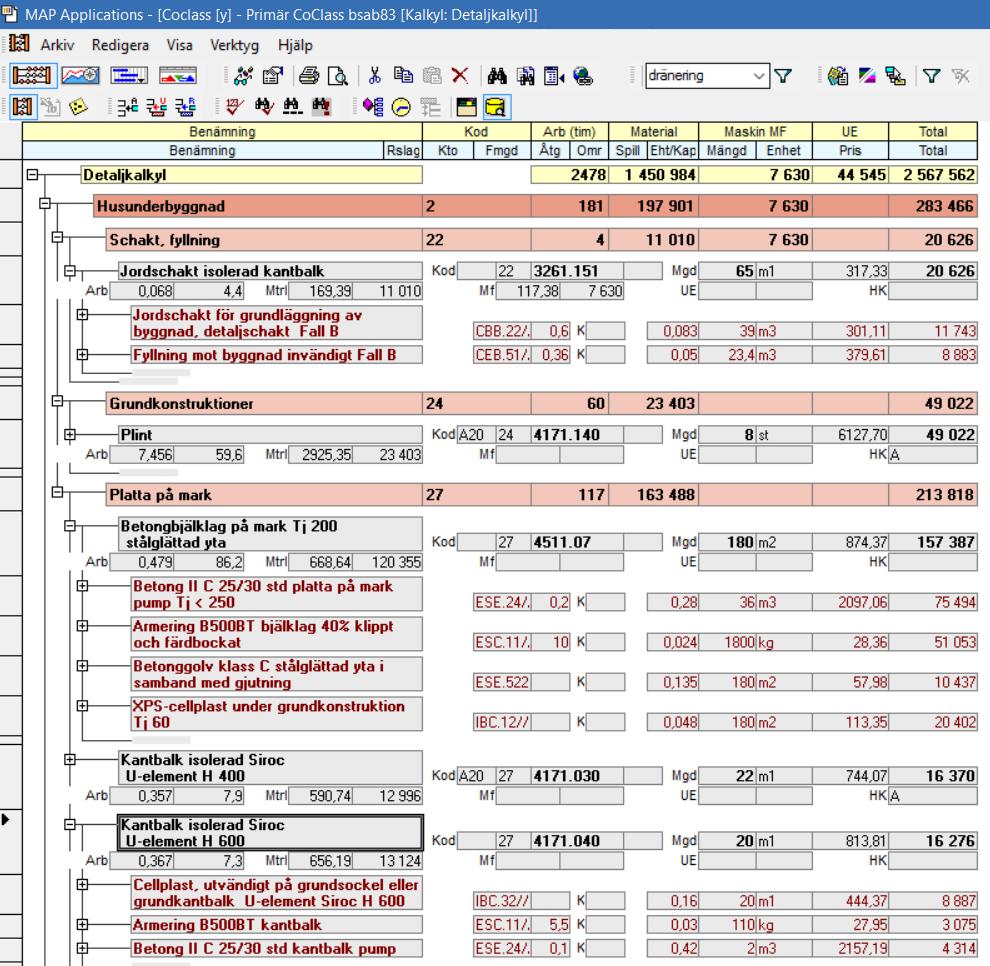
Task: Click the find-in-documents binoculars icon
Action: point(526,76)
